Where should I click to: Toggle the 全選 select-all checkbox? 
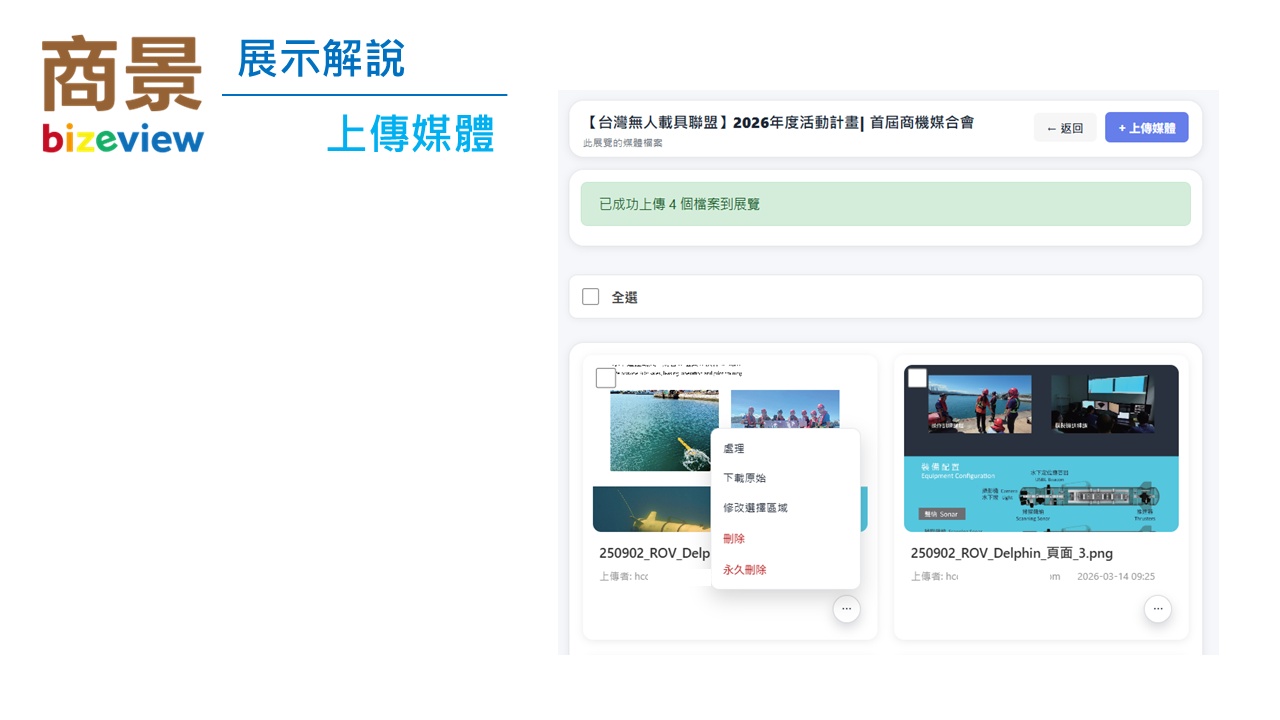pyautogui.click(x=590, y=296)
